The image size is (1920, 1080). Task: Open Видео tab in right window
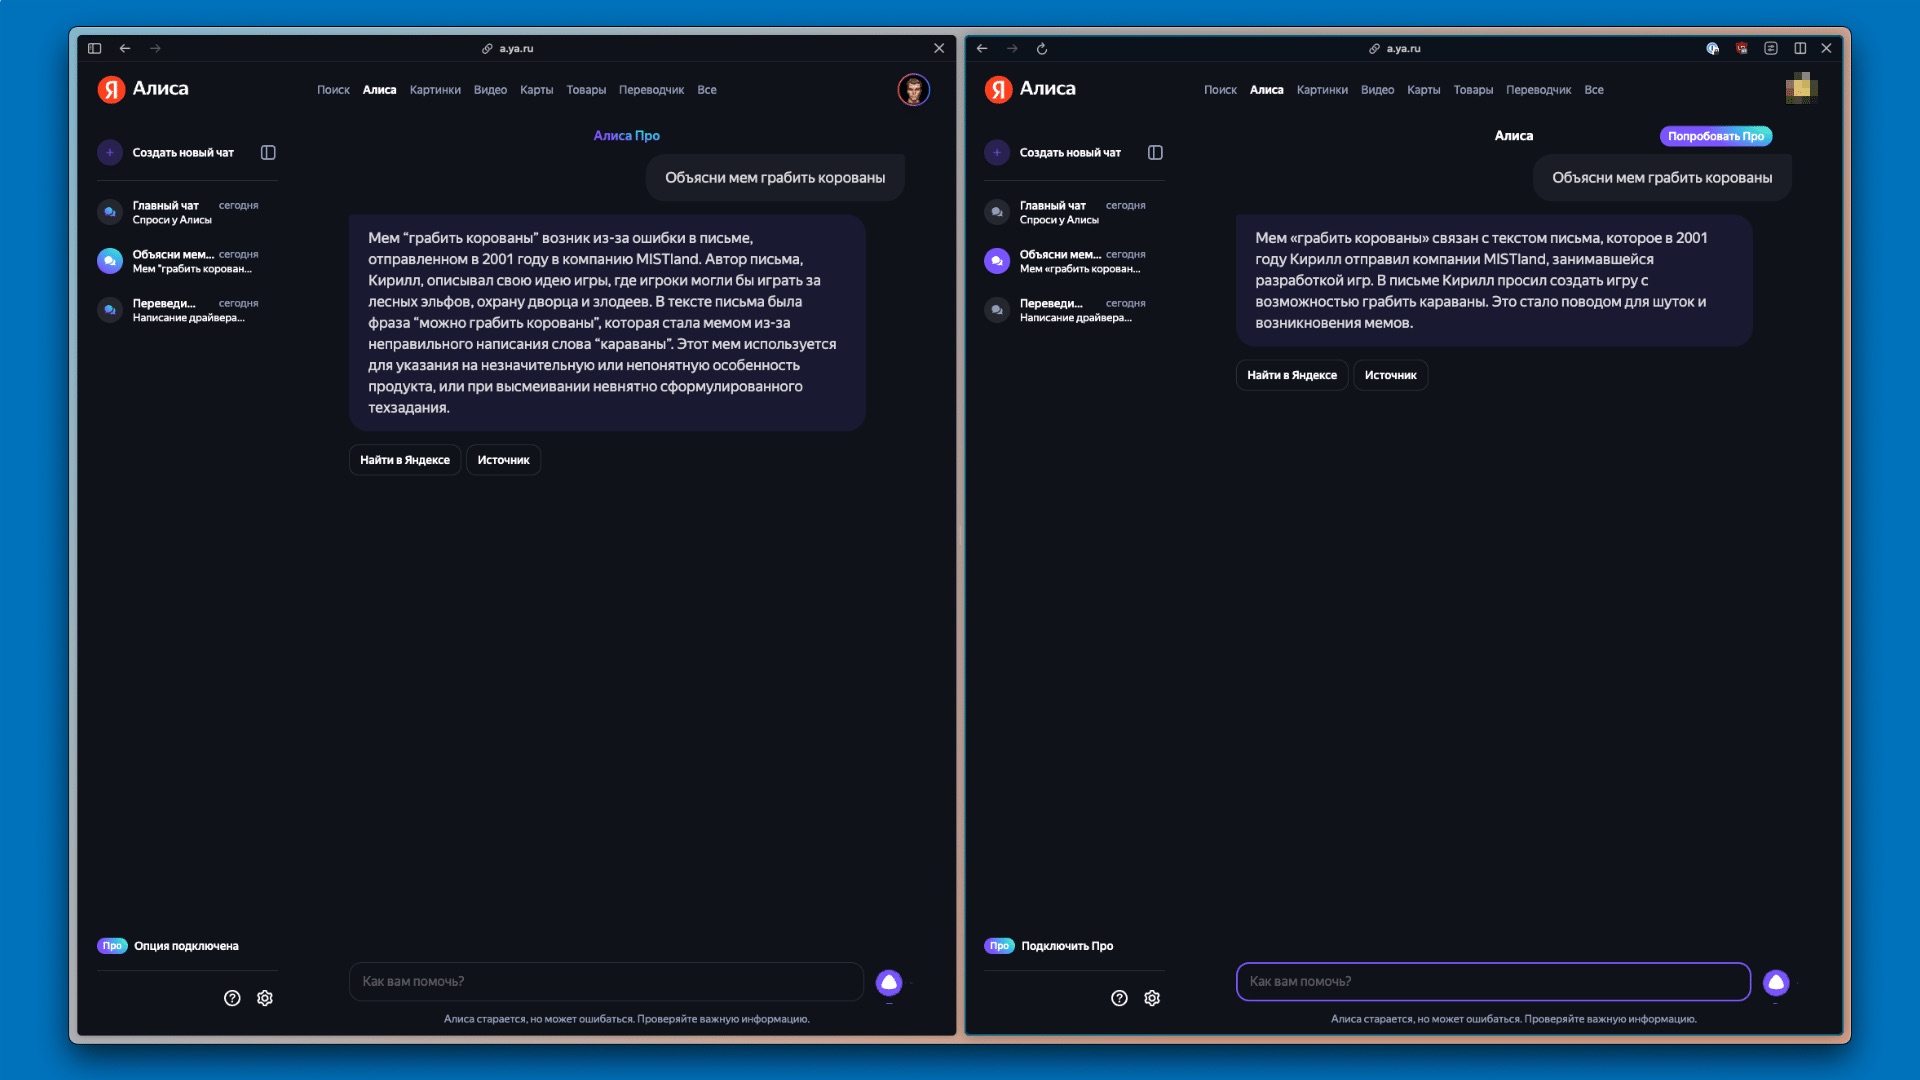[1377, 90]
